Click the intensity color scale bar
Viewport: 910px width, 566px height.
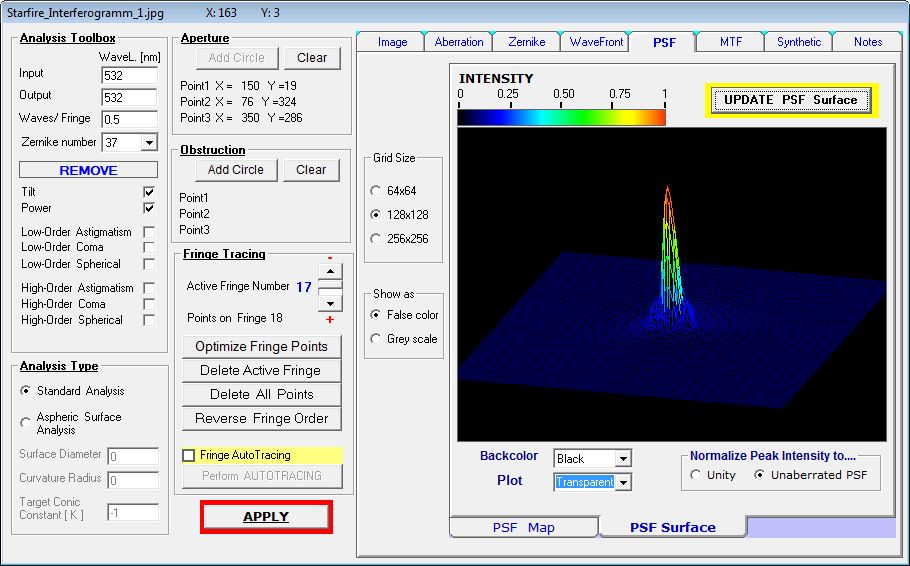[561, 117]
